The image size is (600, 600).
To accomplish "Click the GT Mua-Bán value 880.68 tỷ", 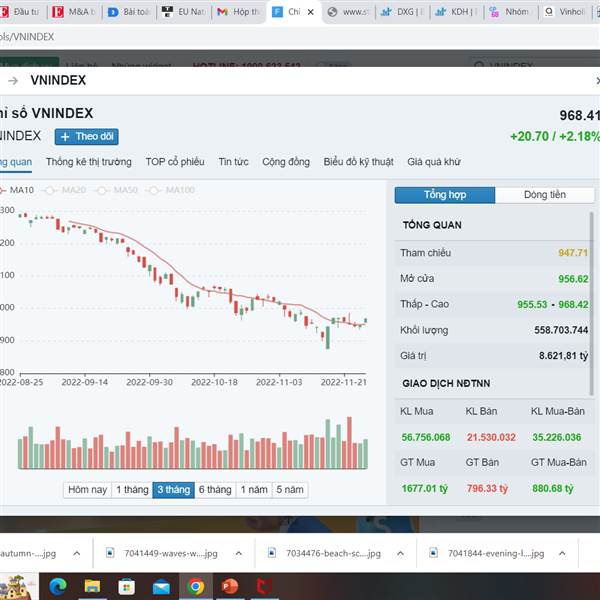I will pos(553,489).
